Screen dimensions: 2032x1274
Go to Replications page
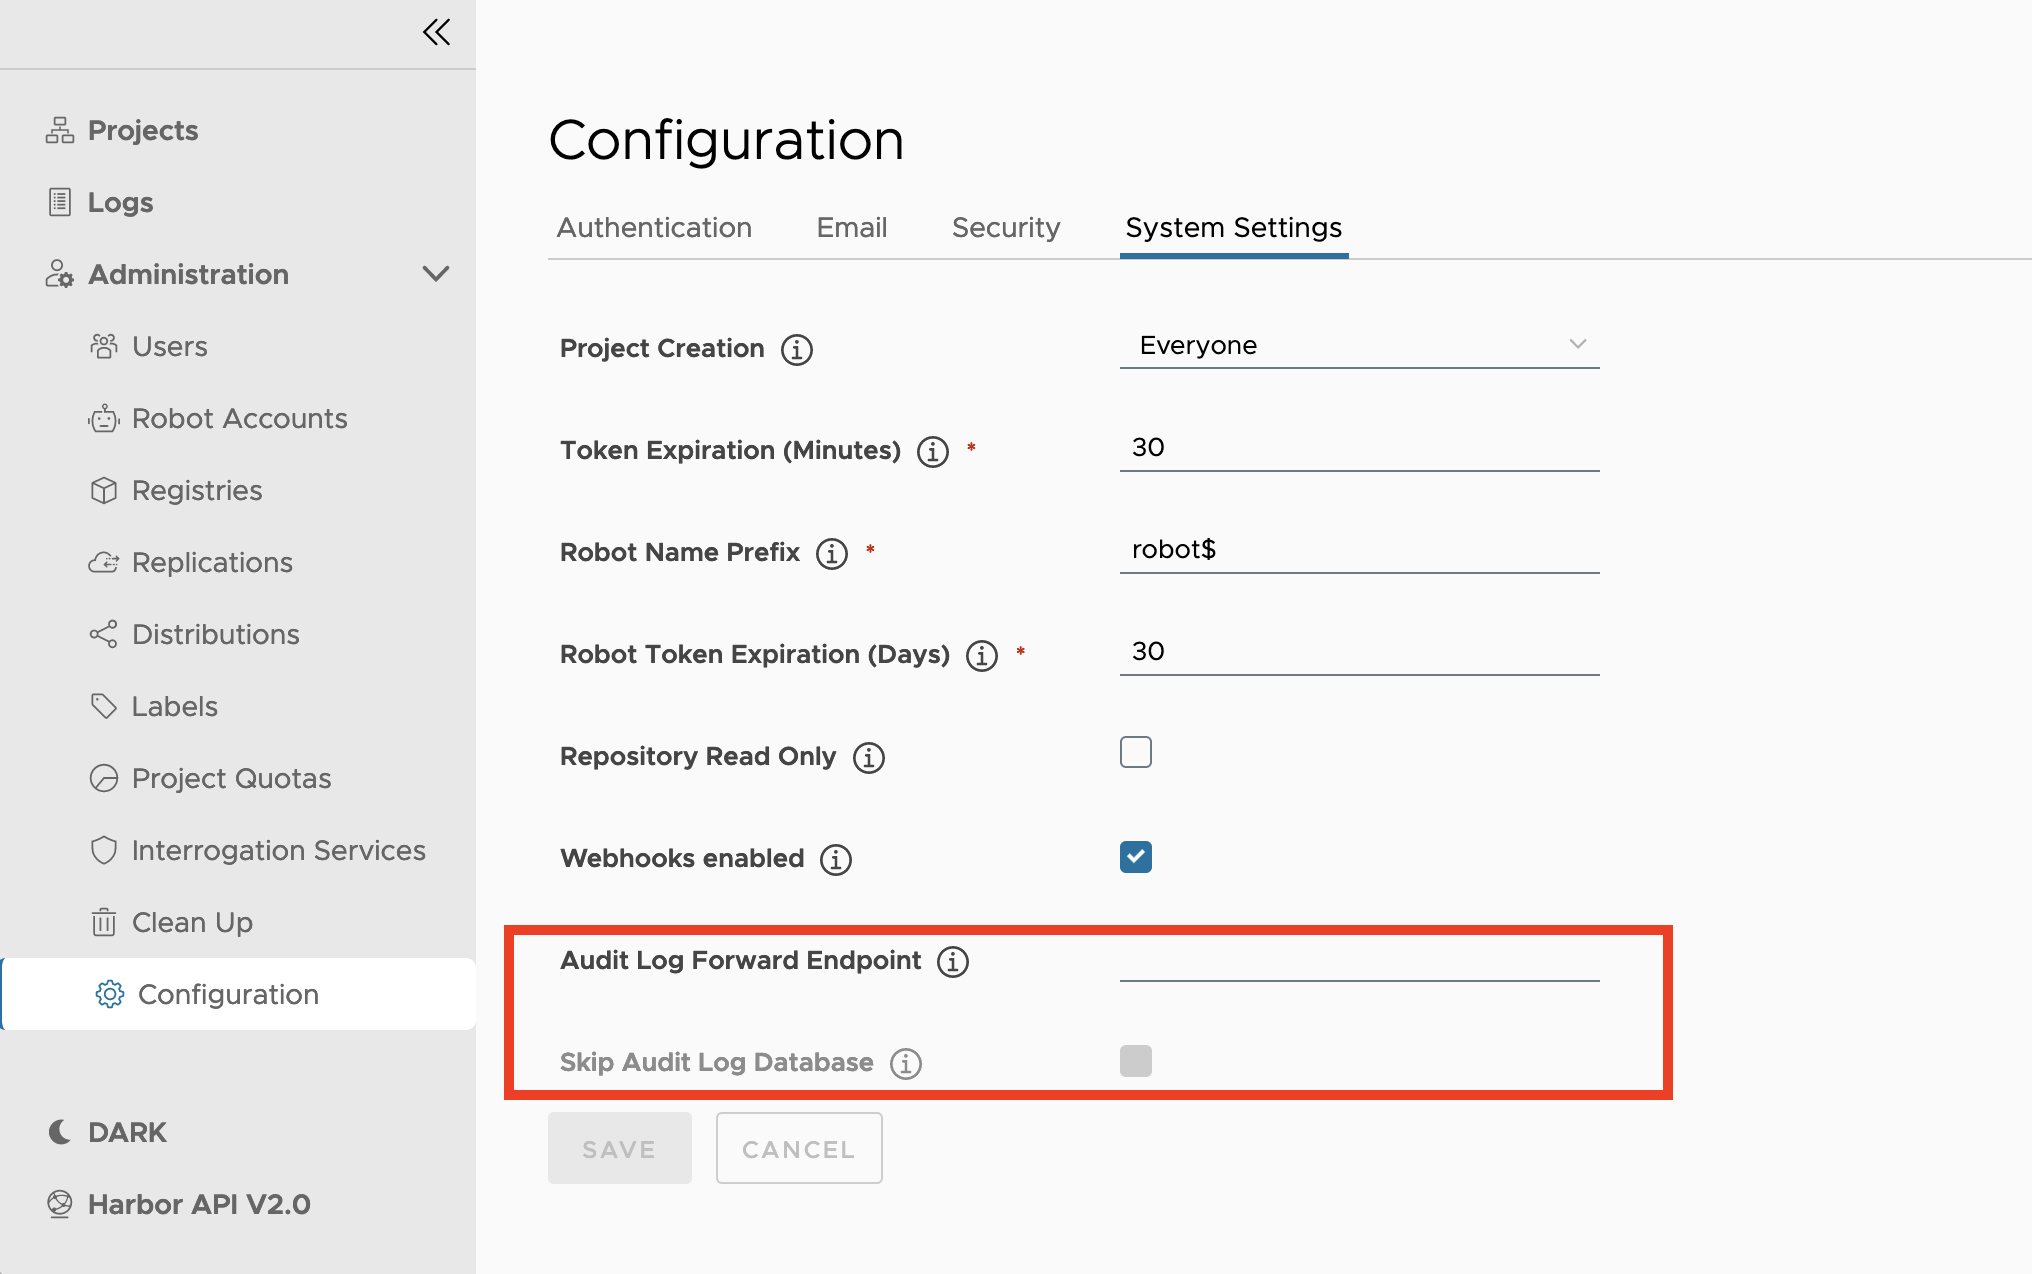pos(212,562)
